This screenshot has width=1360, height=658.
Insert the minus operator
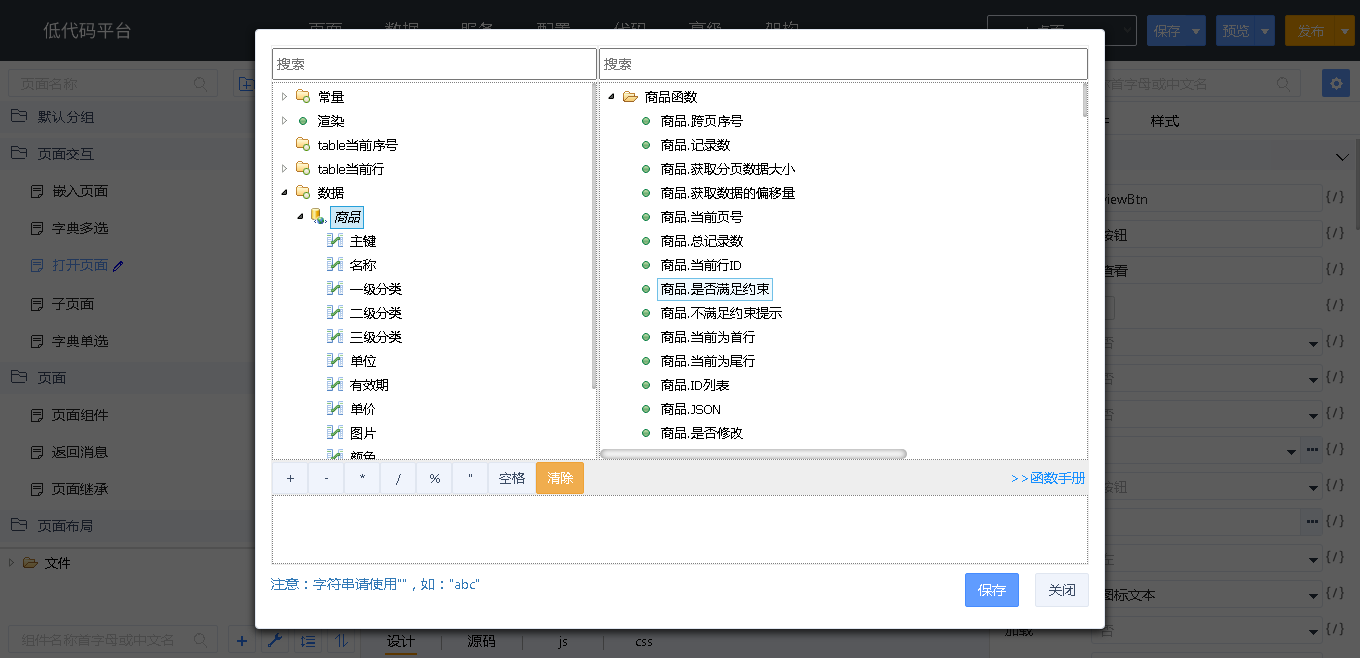[326, 478]
